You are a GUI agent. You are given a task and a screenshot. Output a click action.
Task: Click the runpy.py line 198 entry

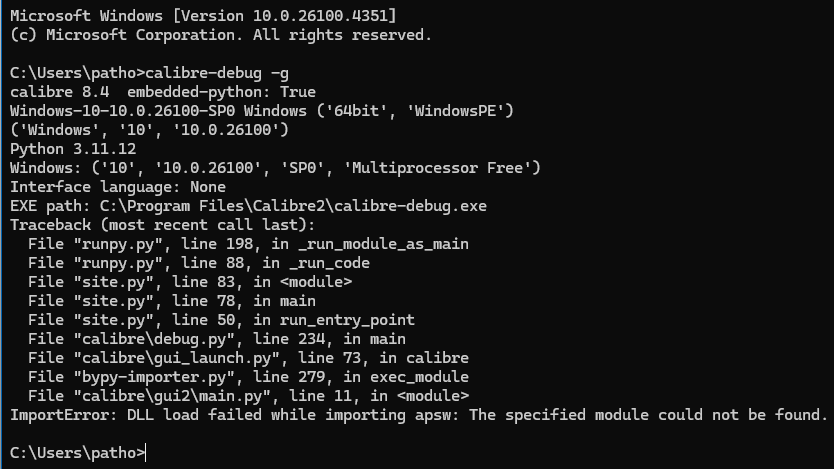click(248, 243)
